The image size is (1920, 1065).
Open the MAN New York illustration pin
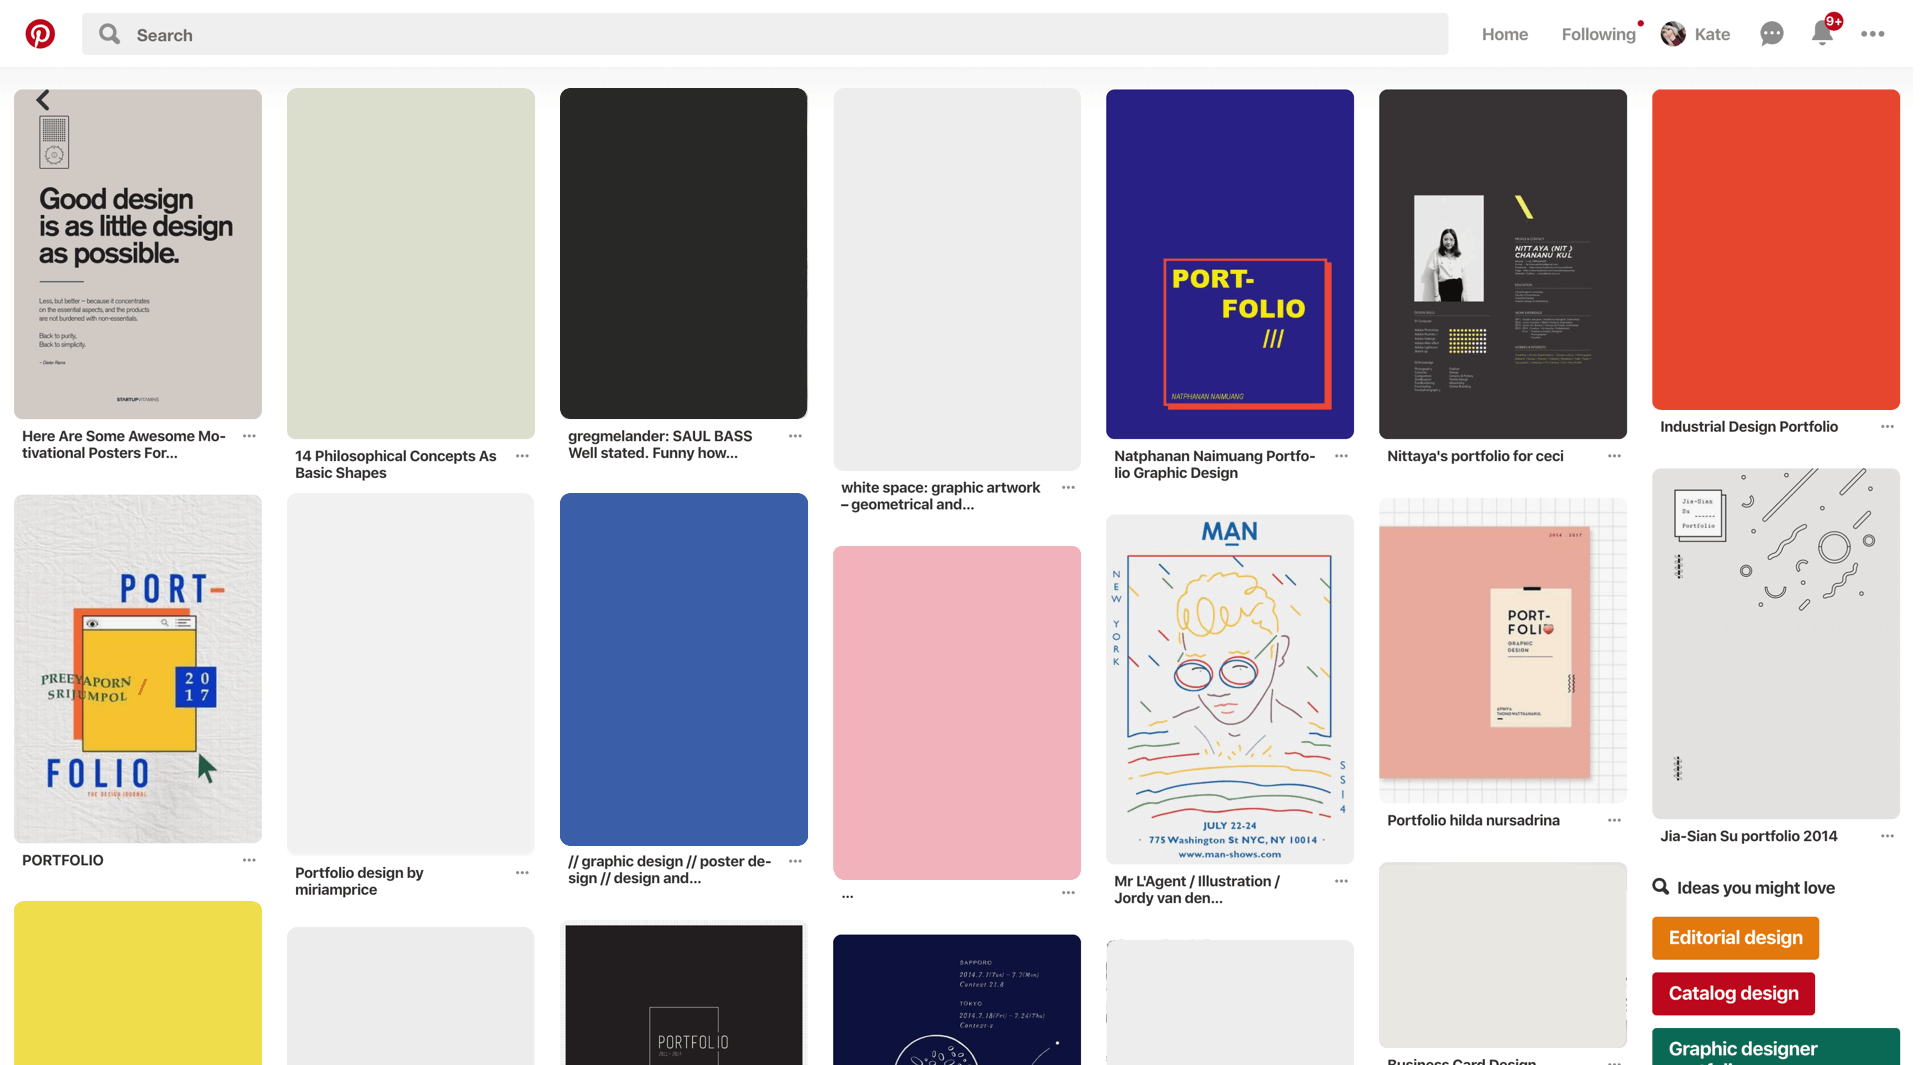[1230, 690]
